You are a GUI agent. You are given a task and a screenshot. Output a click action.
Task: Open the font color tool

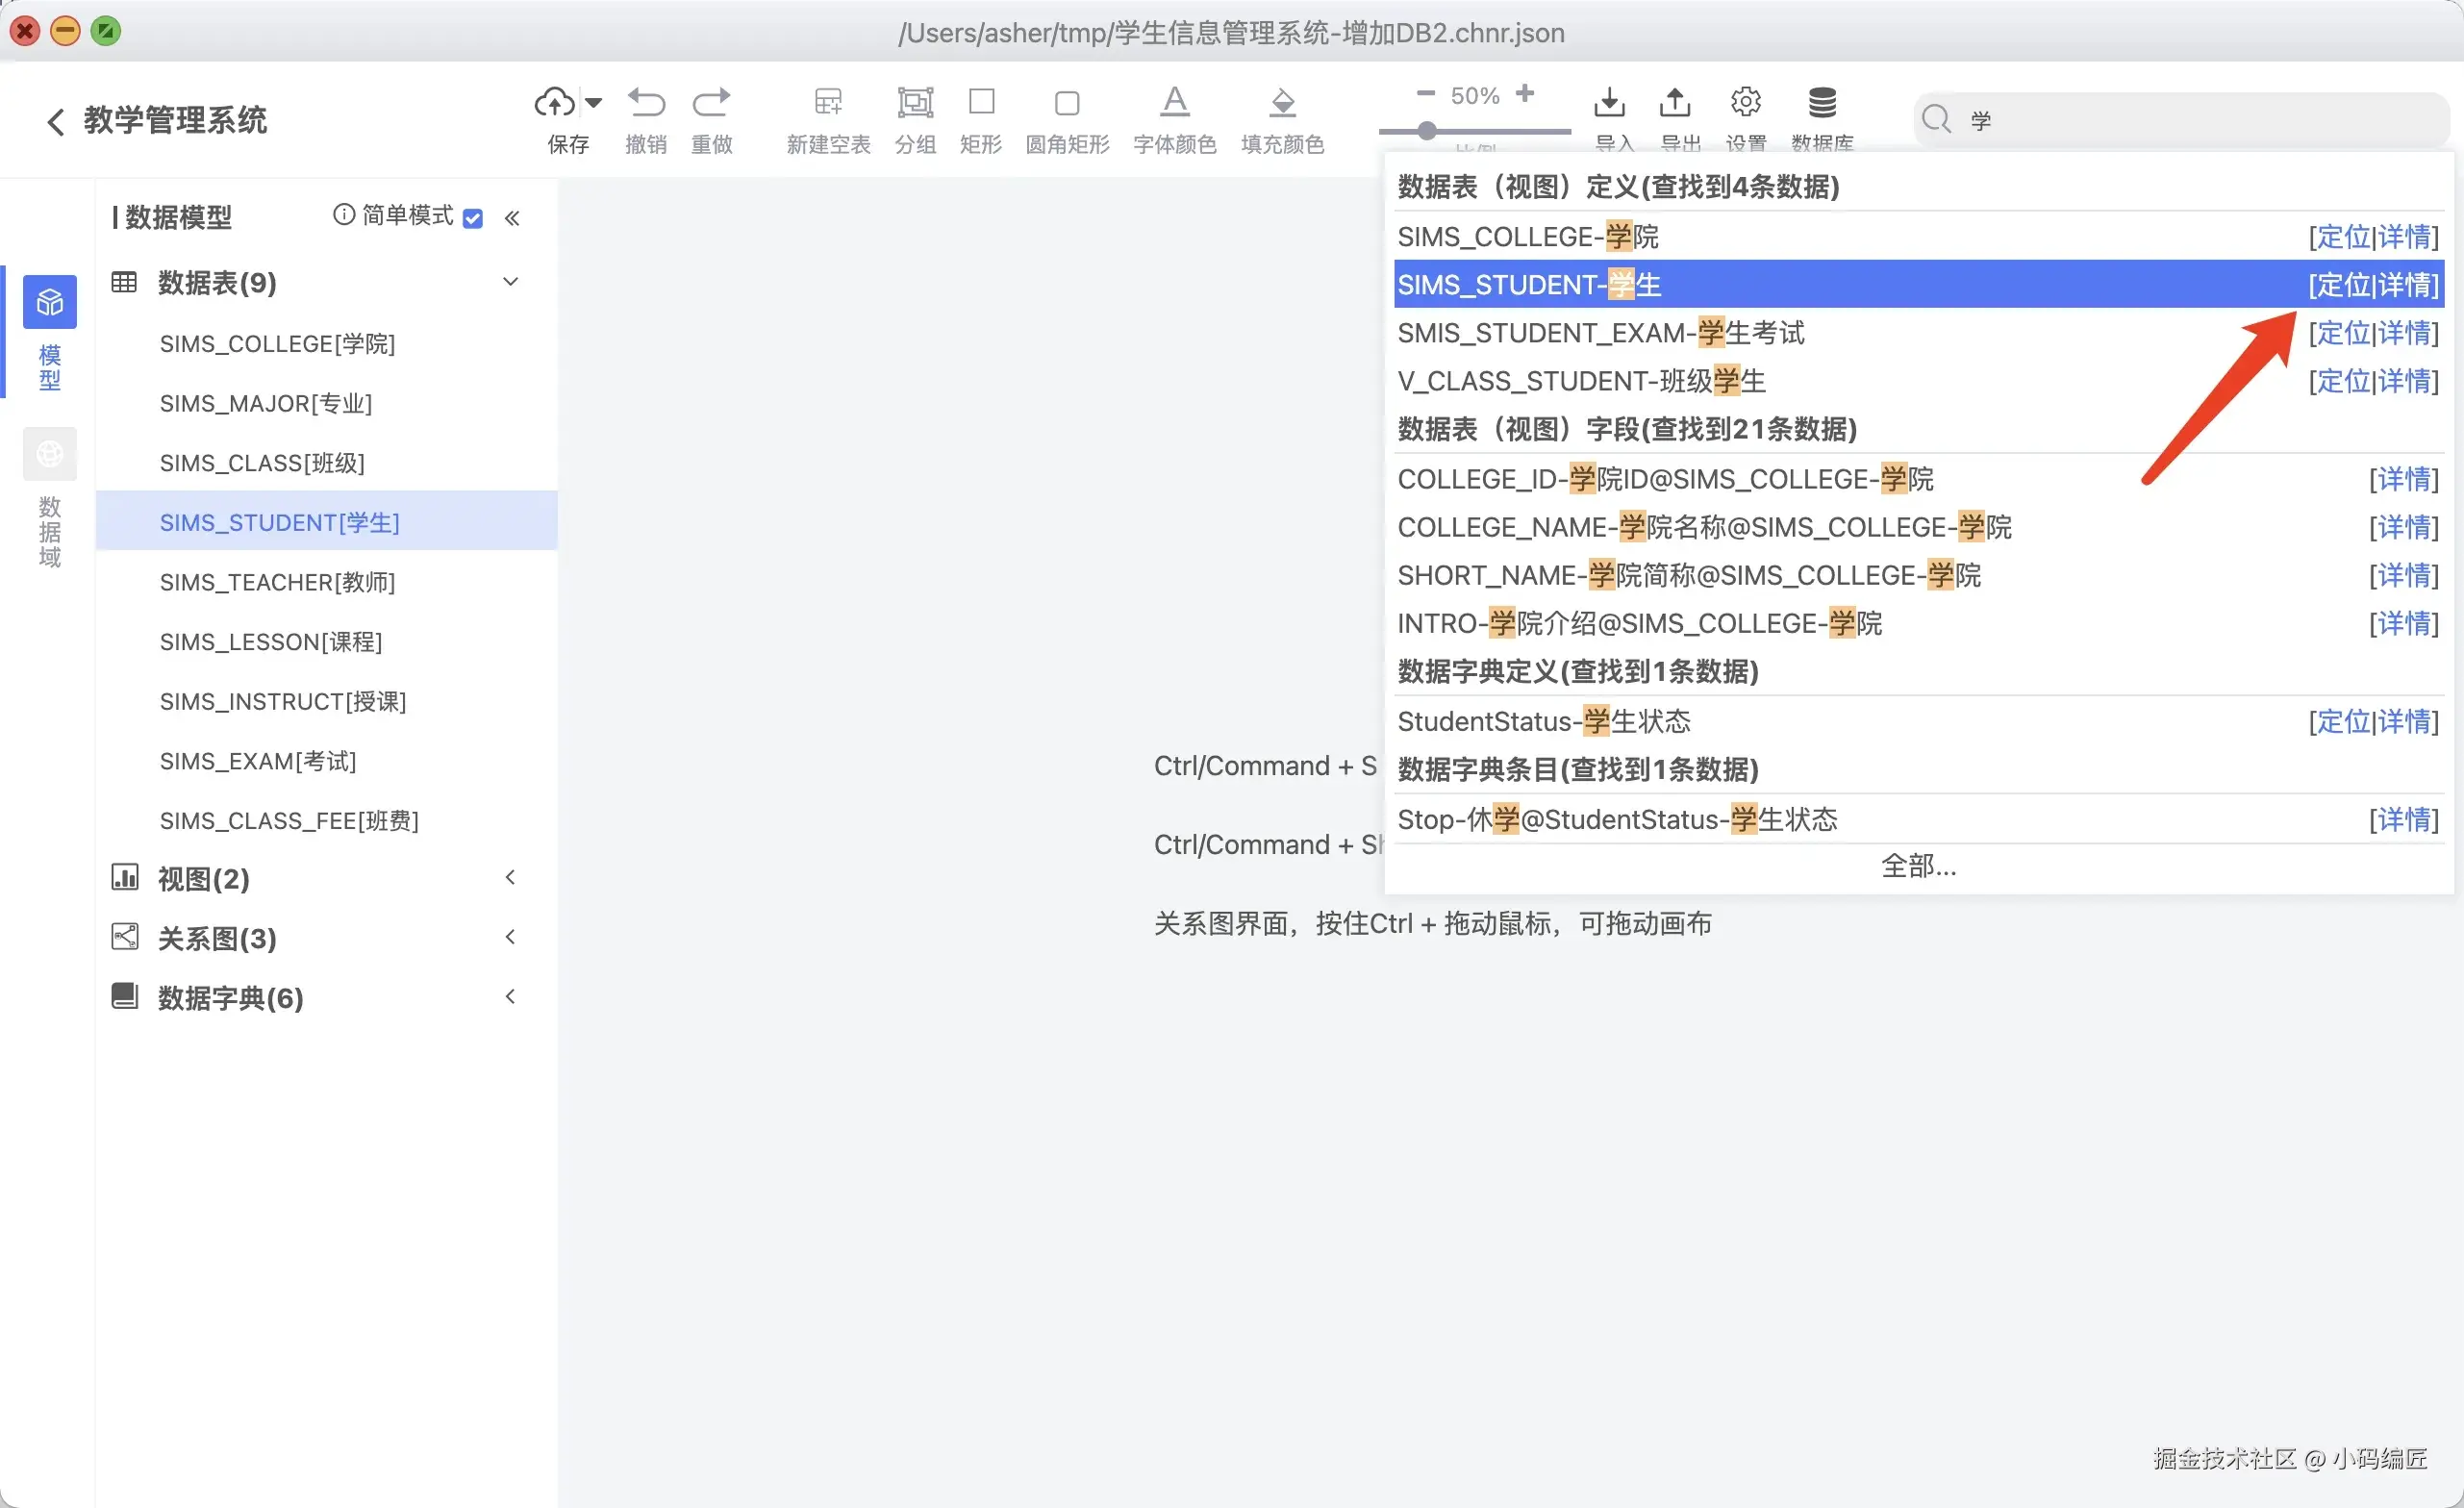(1175, 102)
